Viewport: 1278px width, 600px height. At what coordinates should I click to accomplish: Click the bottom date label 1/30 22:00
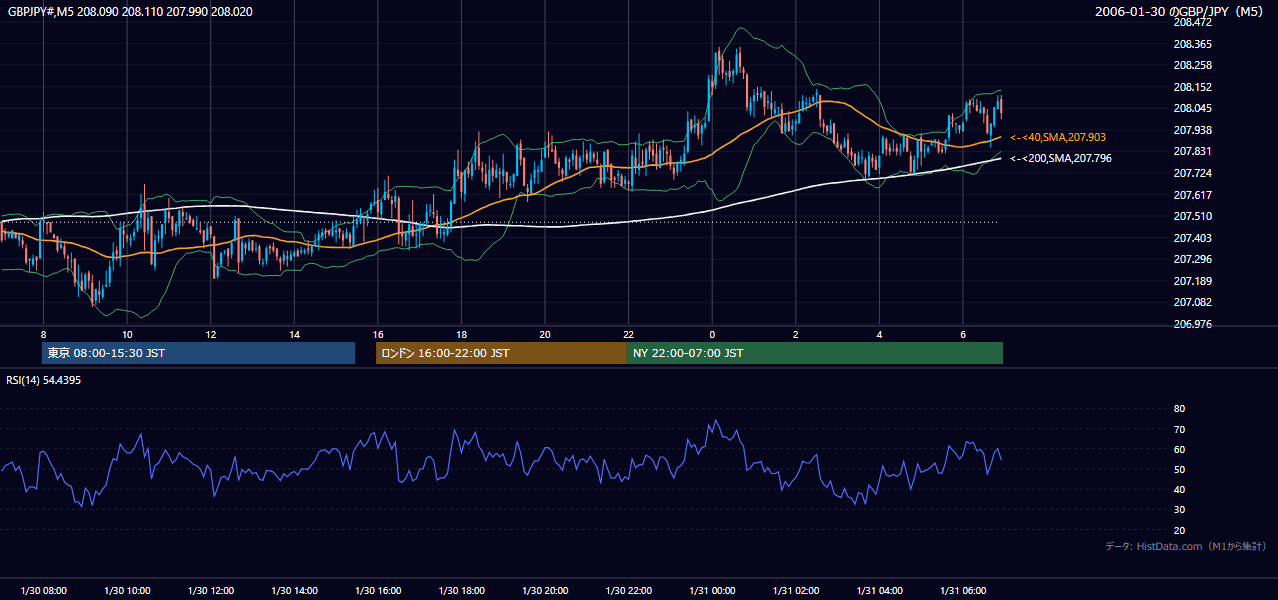628,591
